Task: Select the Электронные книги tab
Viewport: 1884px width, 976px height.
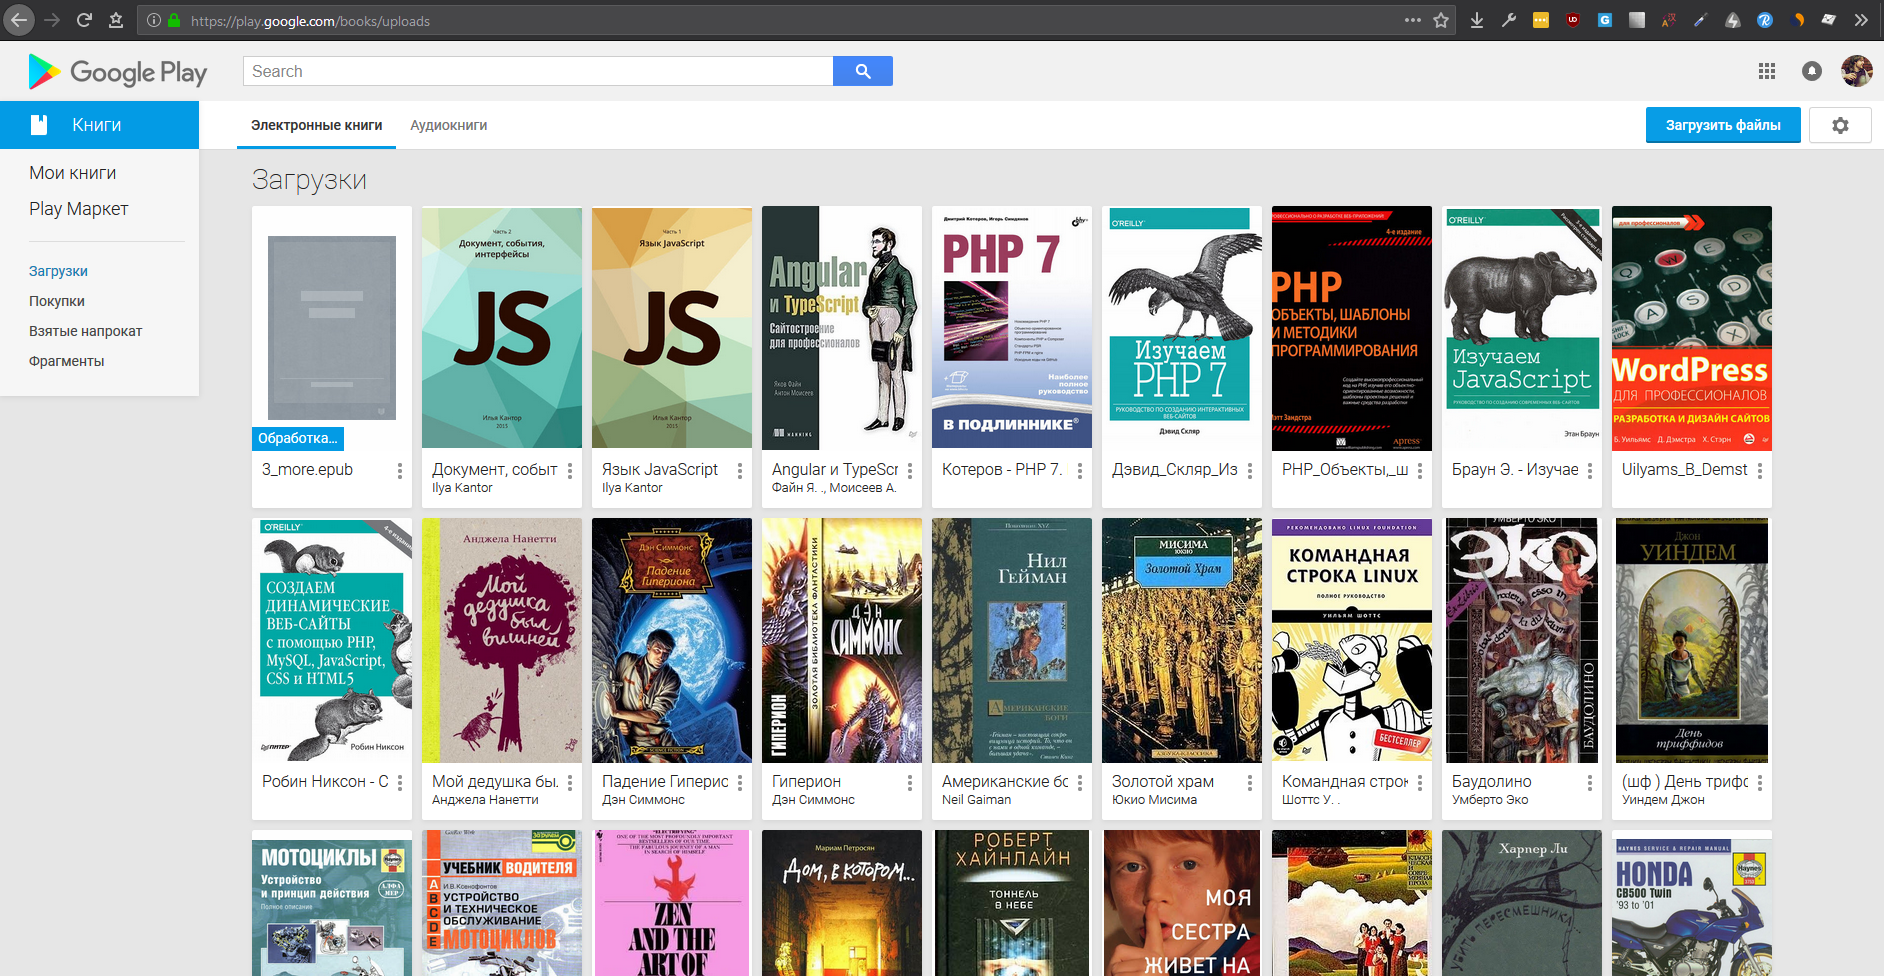Action: tap(316, 126)
